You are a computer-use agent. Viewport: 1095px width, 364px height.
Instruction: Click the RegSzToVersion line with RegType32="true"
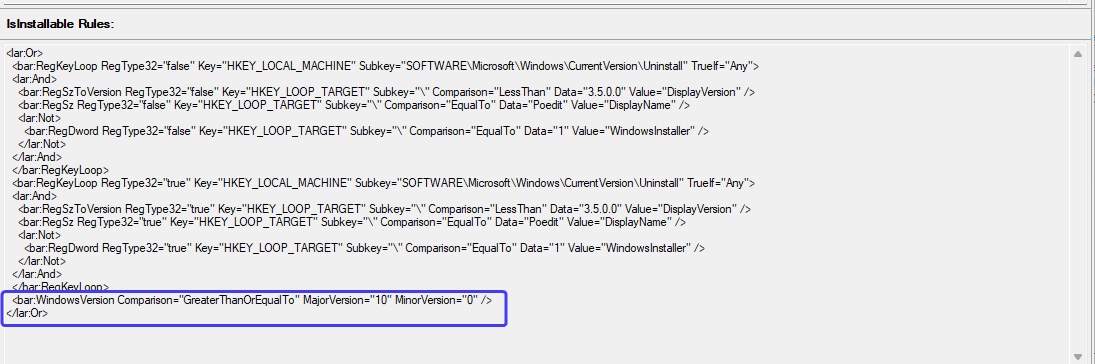point(385,209)
